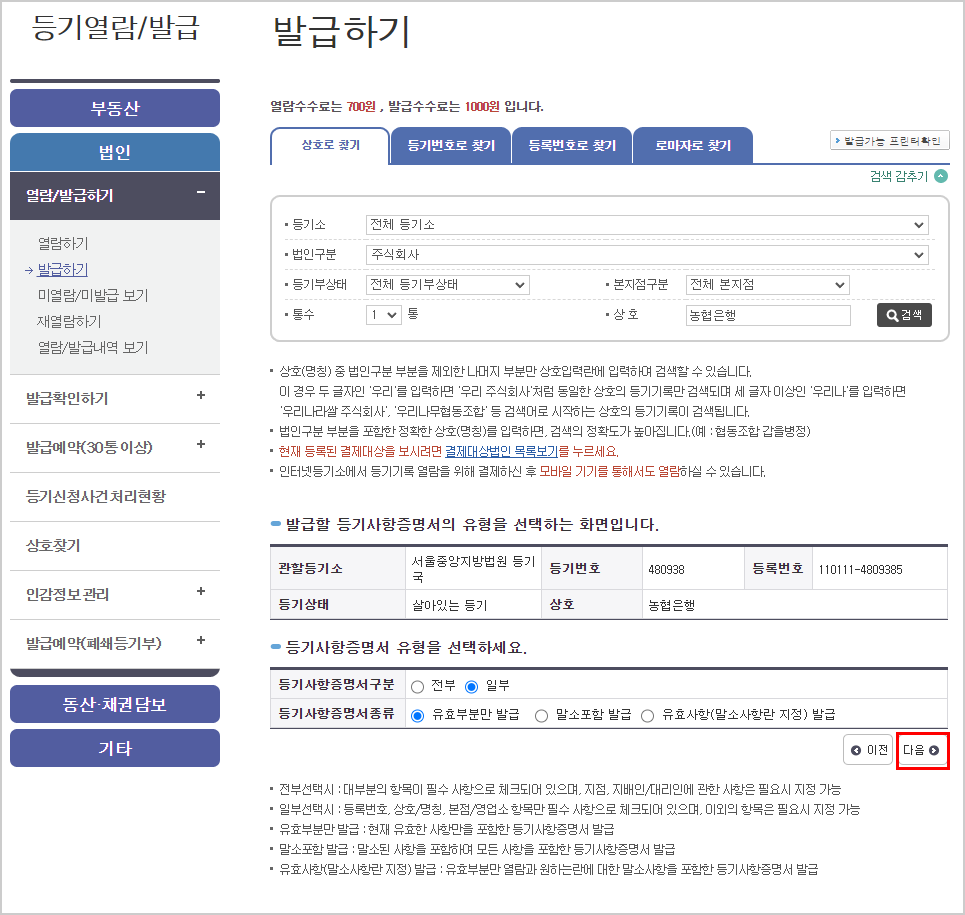Screen dimensions: 965x915
Task: Click the 상호 search input field
Action: coord(767,314)
